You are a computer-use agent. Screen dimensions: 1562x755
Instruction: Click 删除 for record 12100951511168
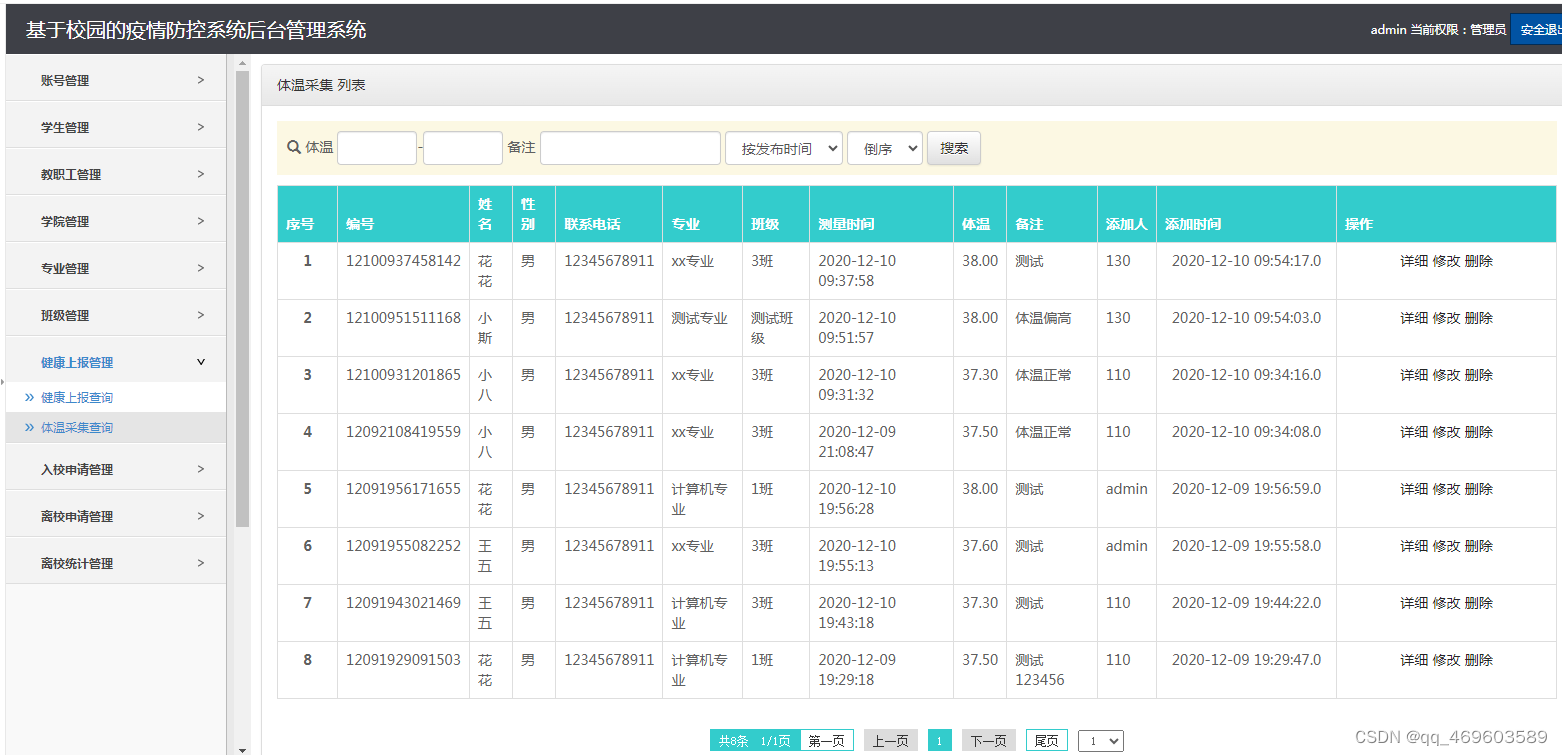[x=1479, y=318]
